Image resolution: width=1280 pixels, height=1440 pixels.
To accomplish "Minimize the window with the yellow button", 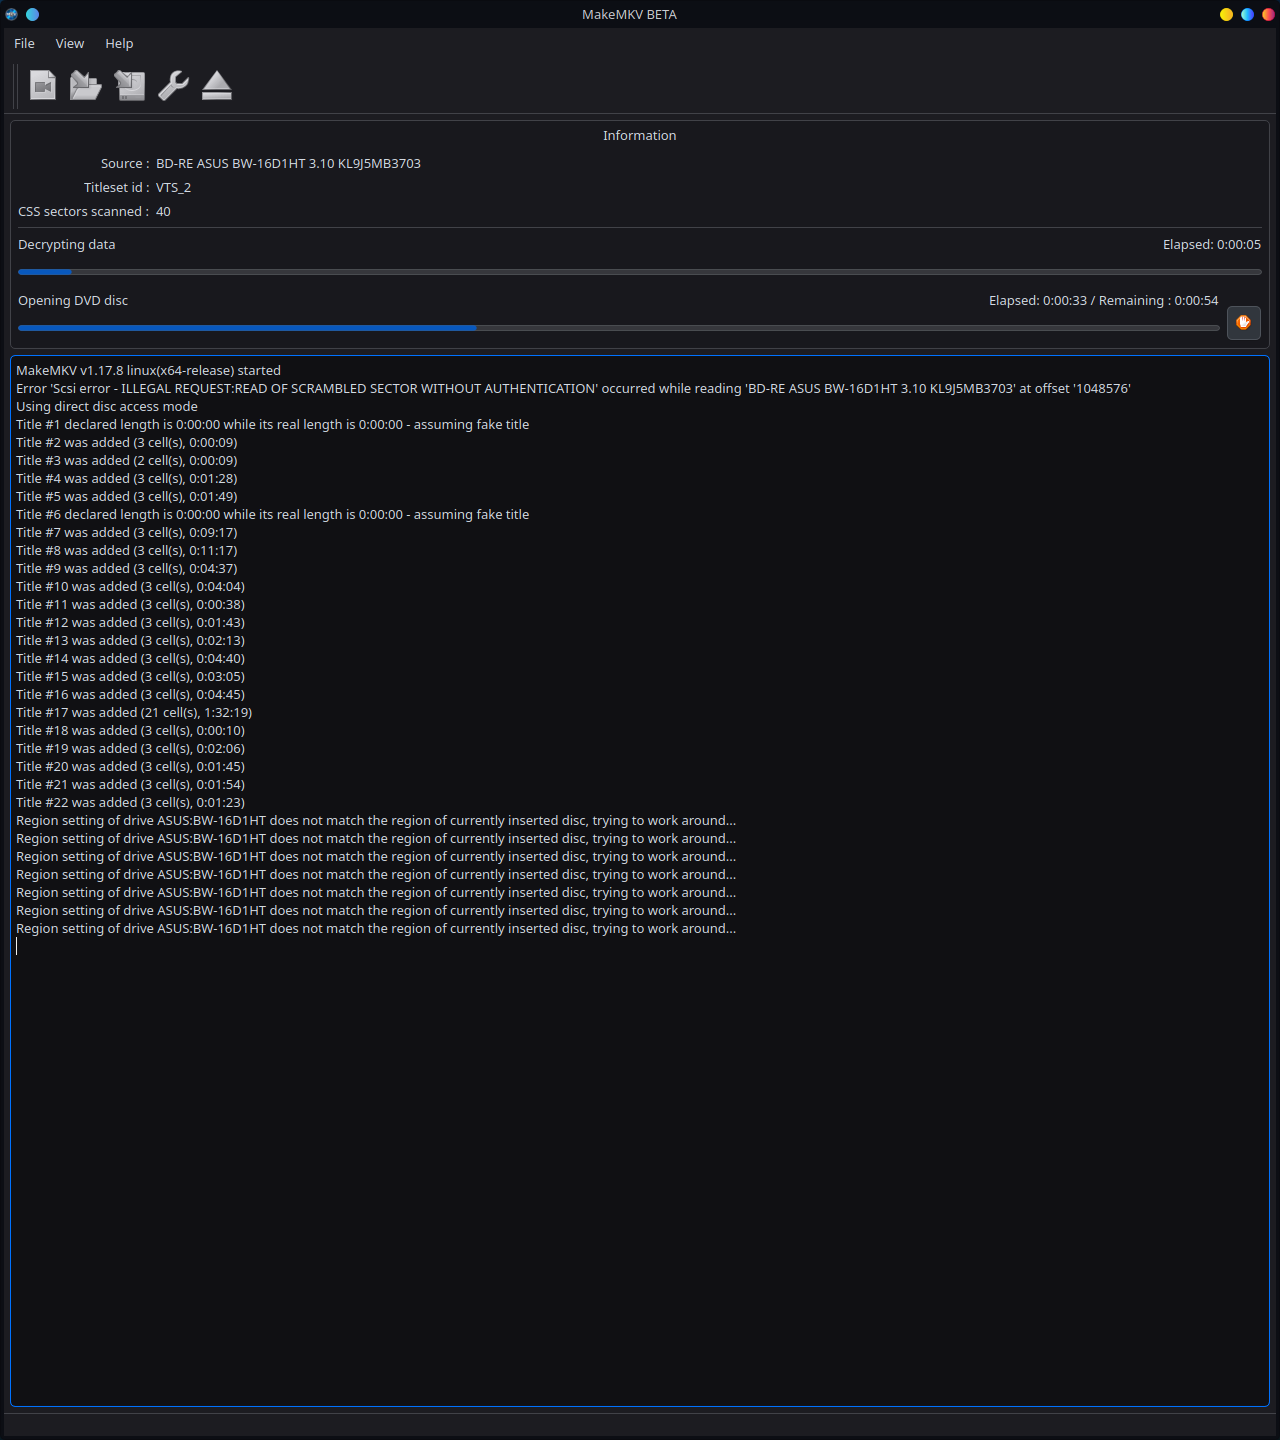I will 1226,14.
